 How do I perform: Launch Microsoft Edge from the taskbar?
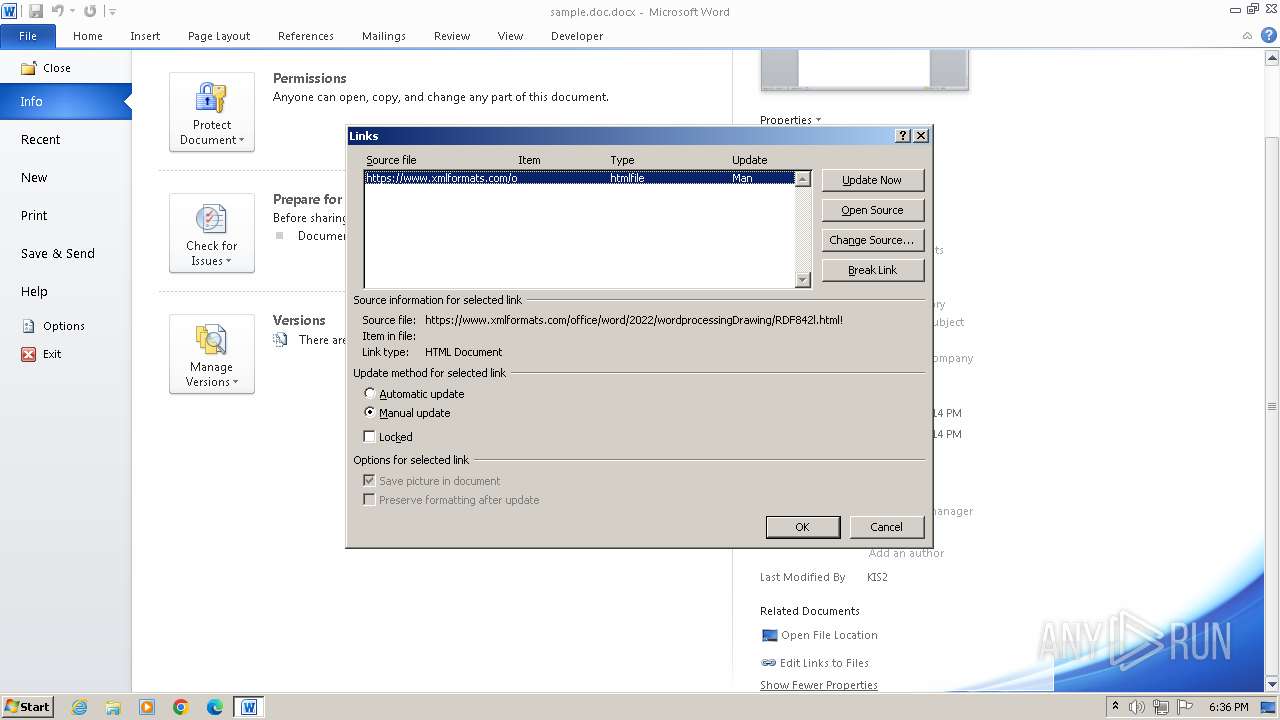click(215, 707)
